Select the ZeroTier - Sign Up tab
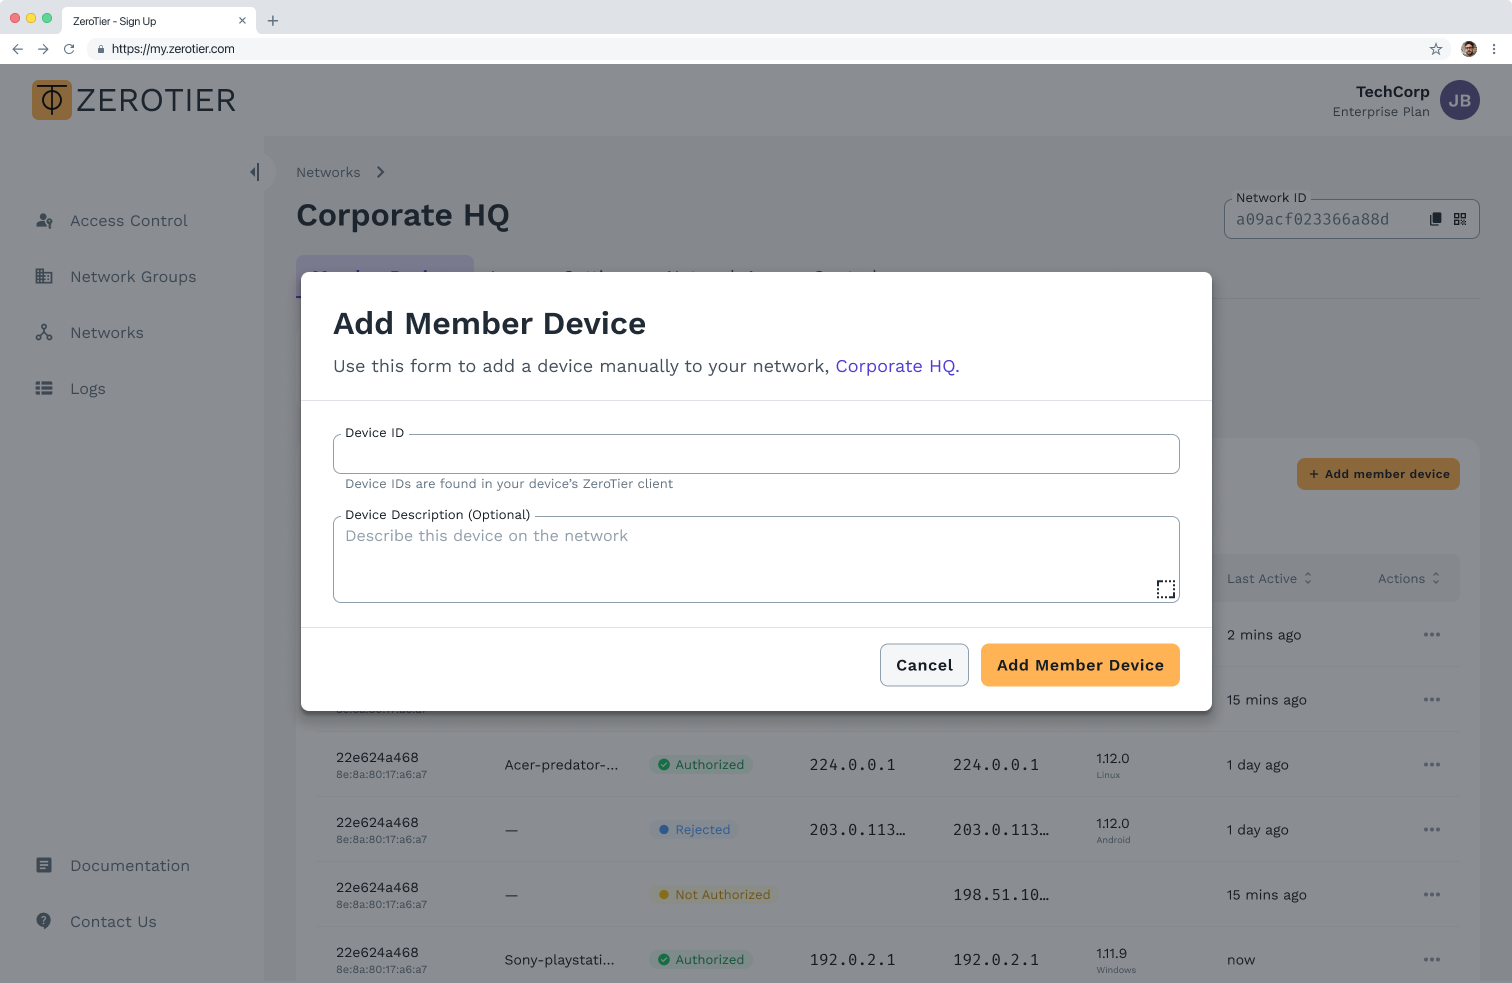1512x983 pixels. click(x=158, y=21)
